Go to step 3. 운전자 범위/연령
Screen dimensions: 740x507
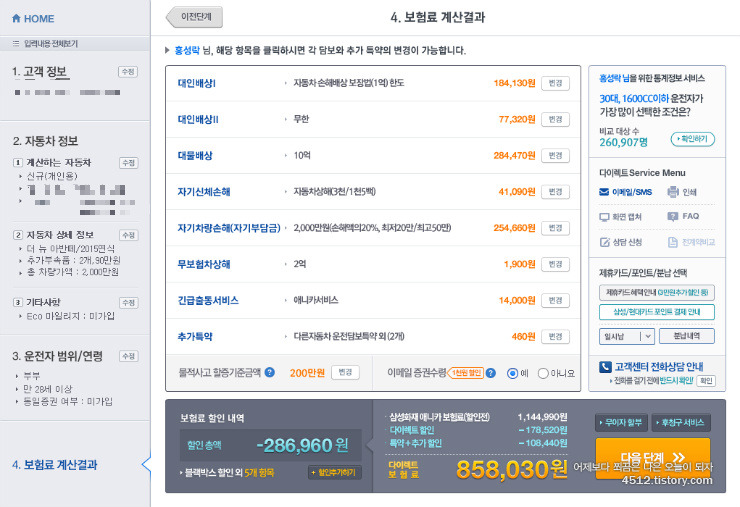pyautogui.click(x=58, y=355)
